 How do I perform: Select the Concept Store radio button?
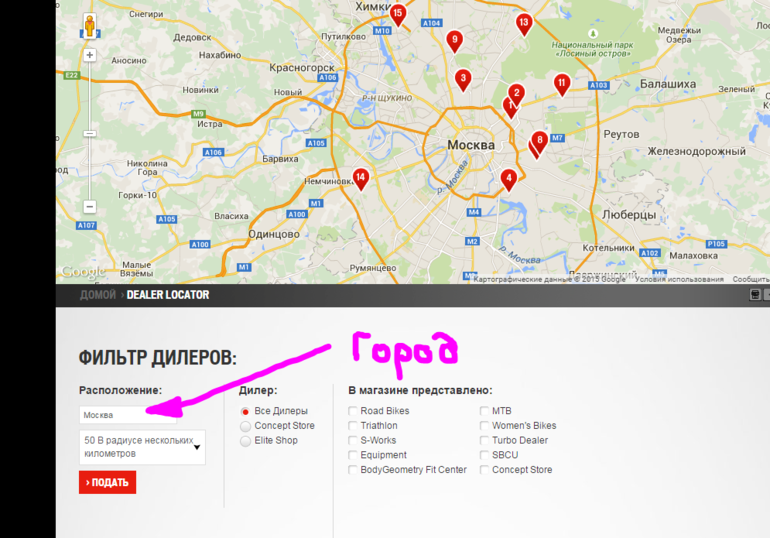tap(246, 426)
